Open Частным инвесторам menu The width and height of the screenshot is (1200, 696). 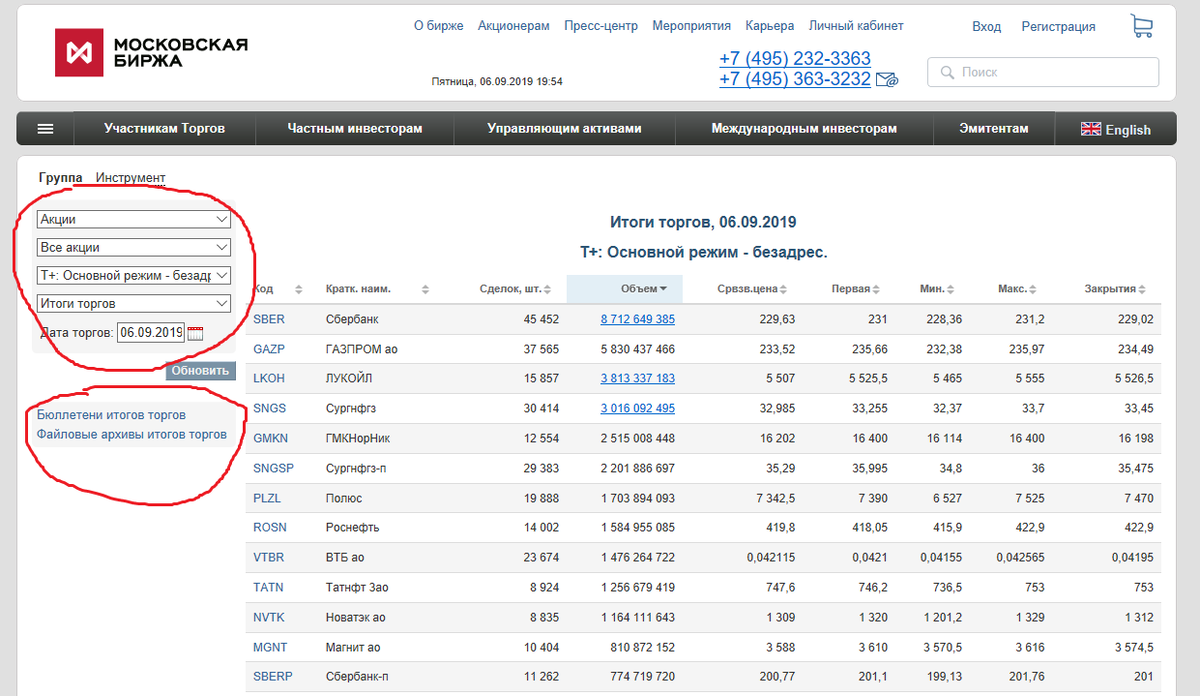[355, 129]
